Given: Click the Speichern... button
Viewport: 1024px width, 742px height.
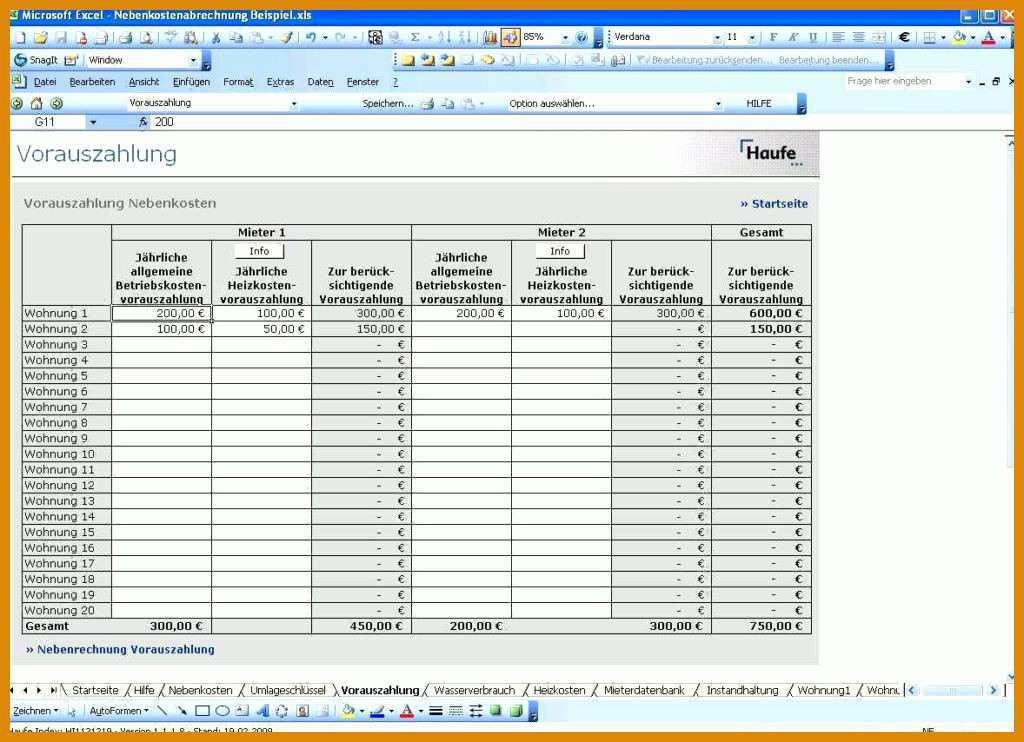Looking at the screenshot, I should pyautogui.click(x=388, y=103).
